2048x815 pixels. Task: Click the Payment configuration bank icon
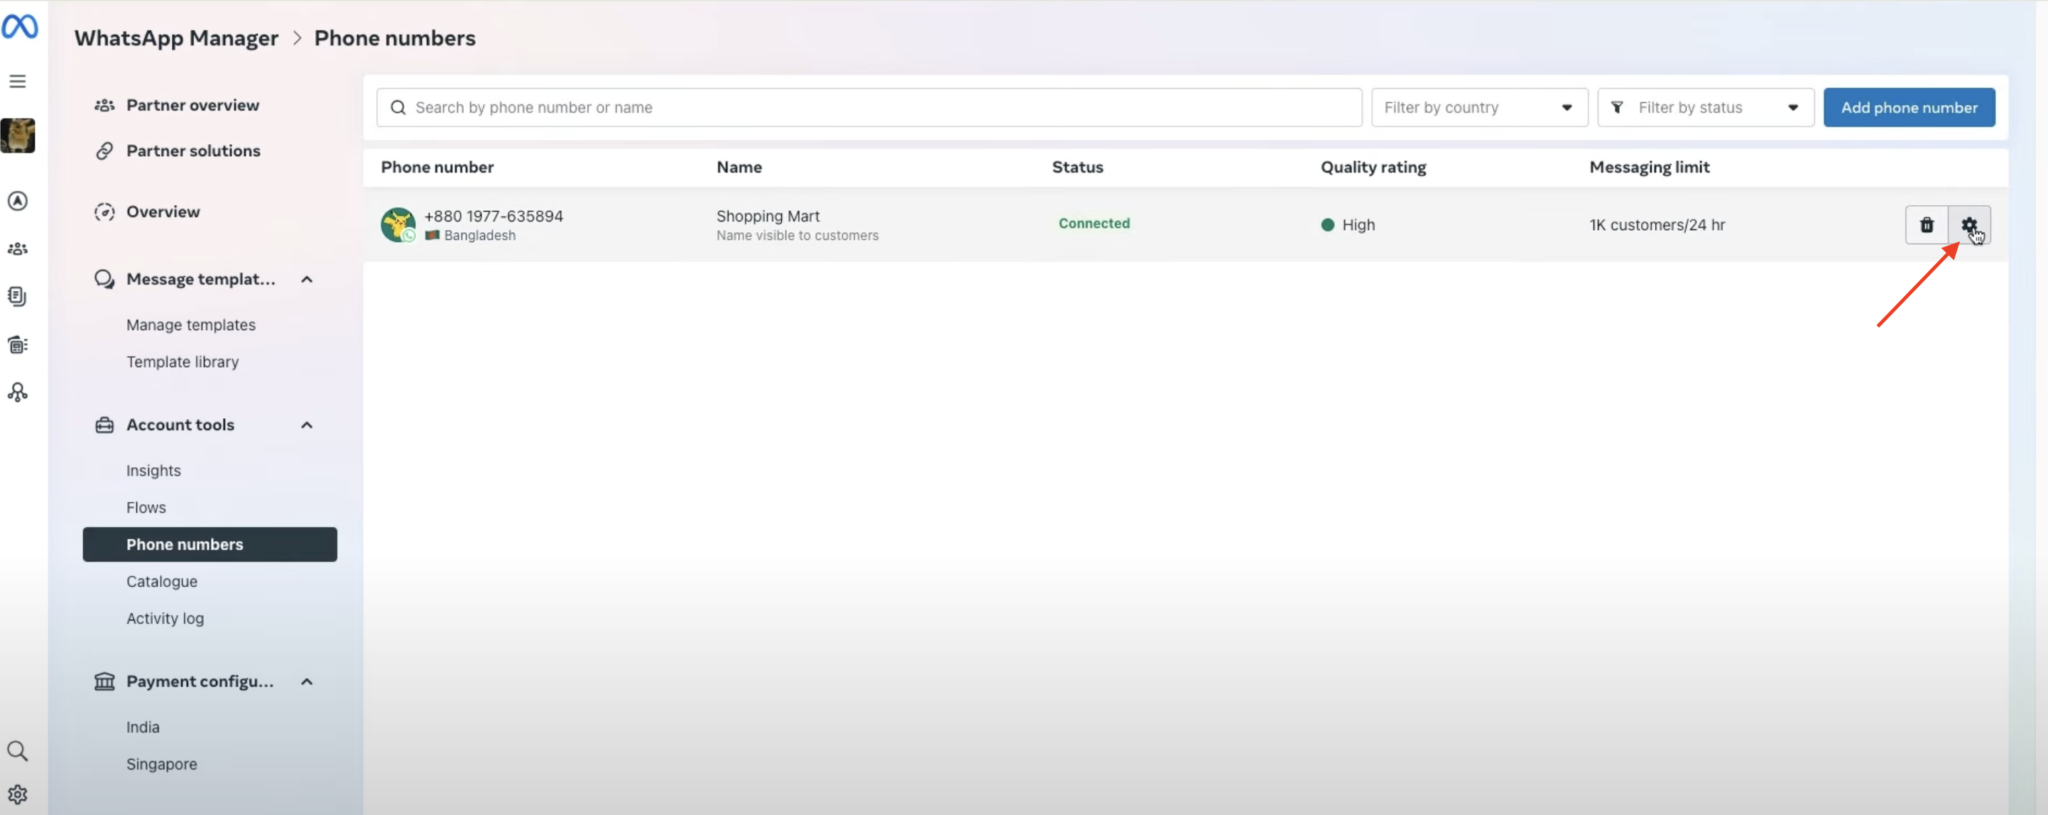pyautogui.click(x=104, y=682)
